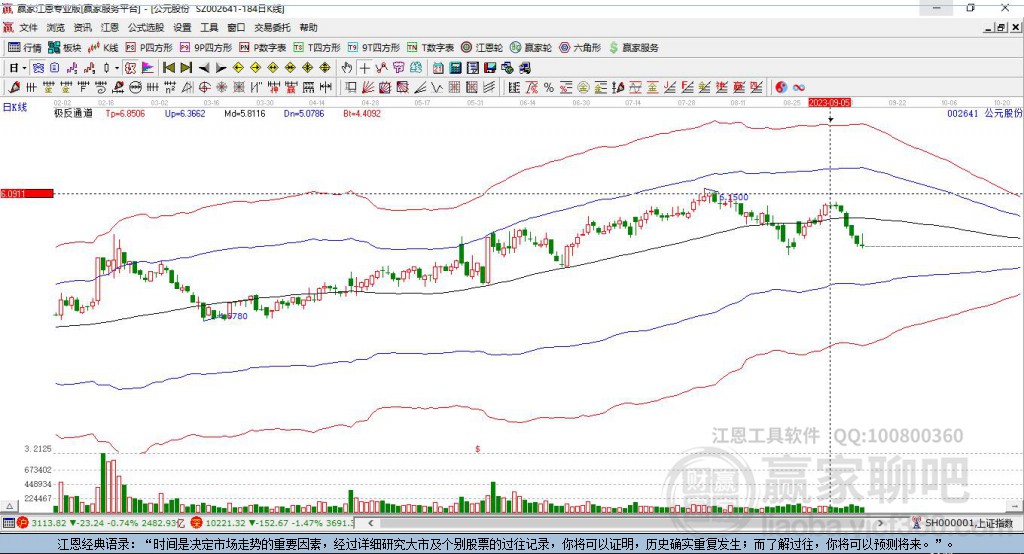Open the T四方形 tool
This screenshot has height=554, width=1024.
pos(317,48)
